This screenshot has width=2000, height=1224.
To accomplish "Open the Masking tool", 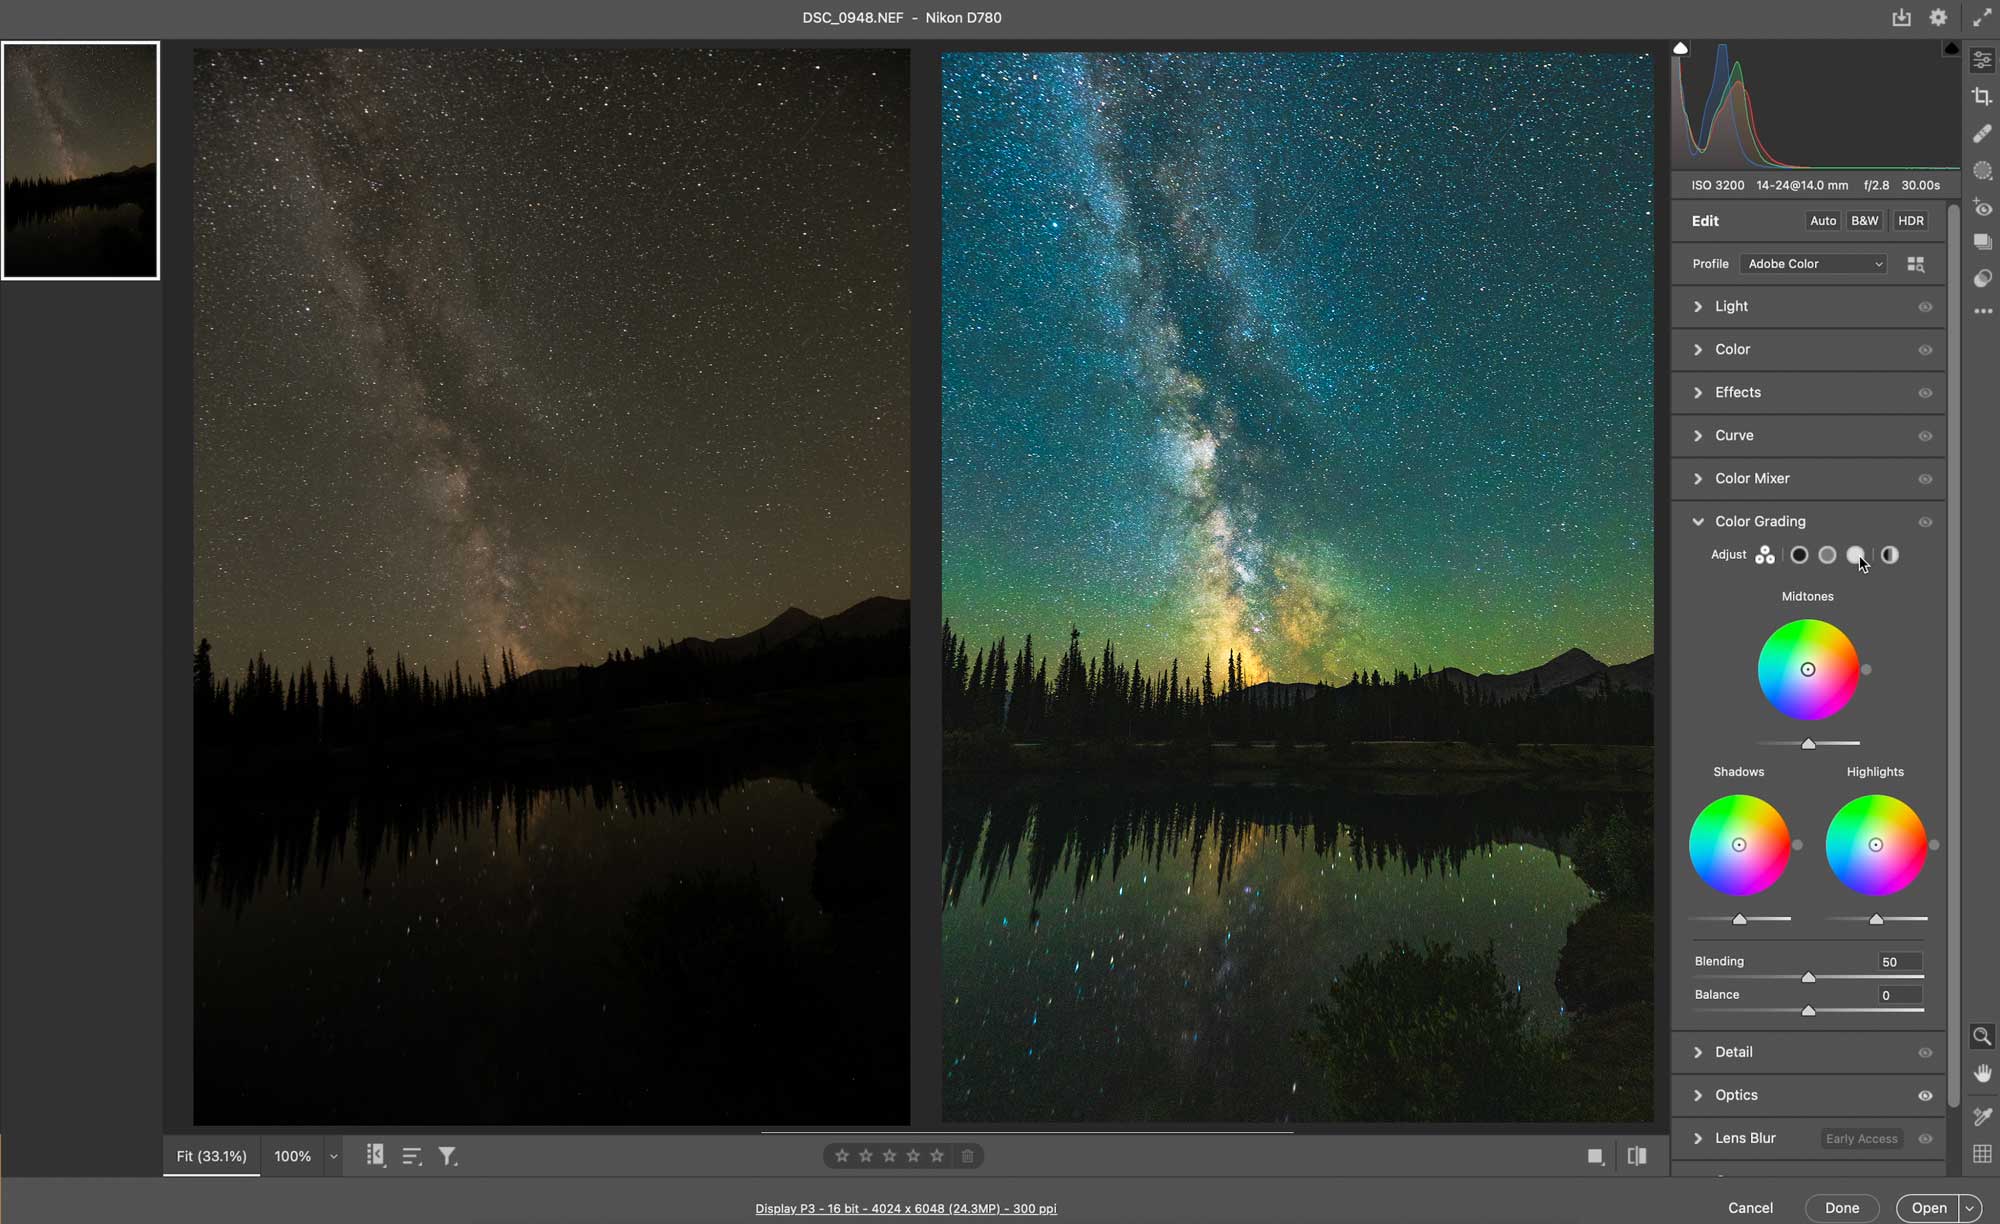I will (1984, 170).
